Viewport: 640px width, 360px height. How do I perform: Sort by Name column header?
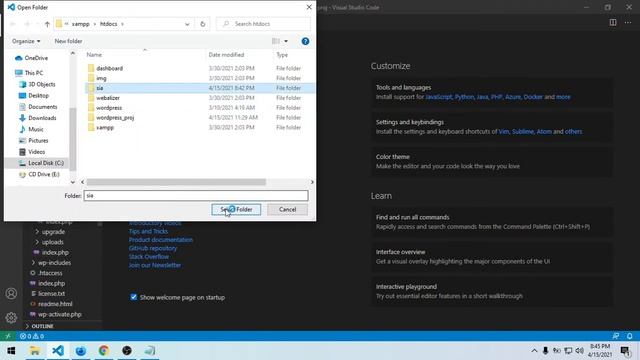[x=94, y=55]
